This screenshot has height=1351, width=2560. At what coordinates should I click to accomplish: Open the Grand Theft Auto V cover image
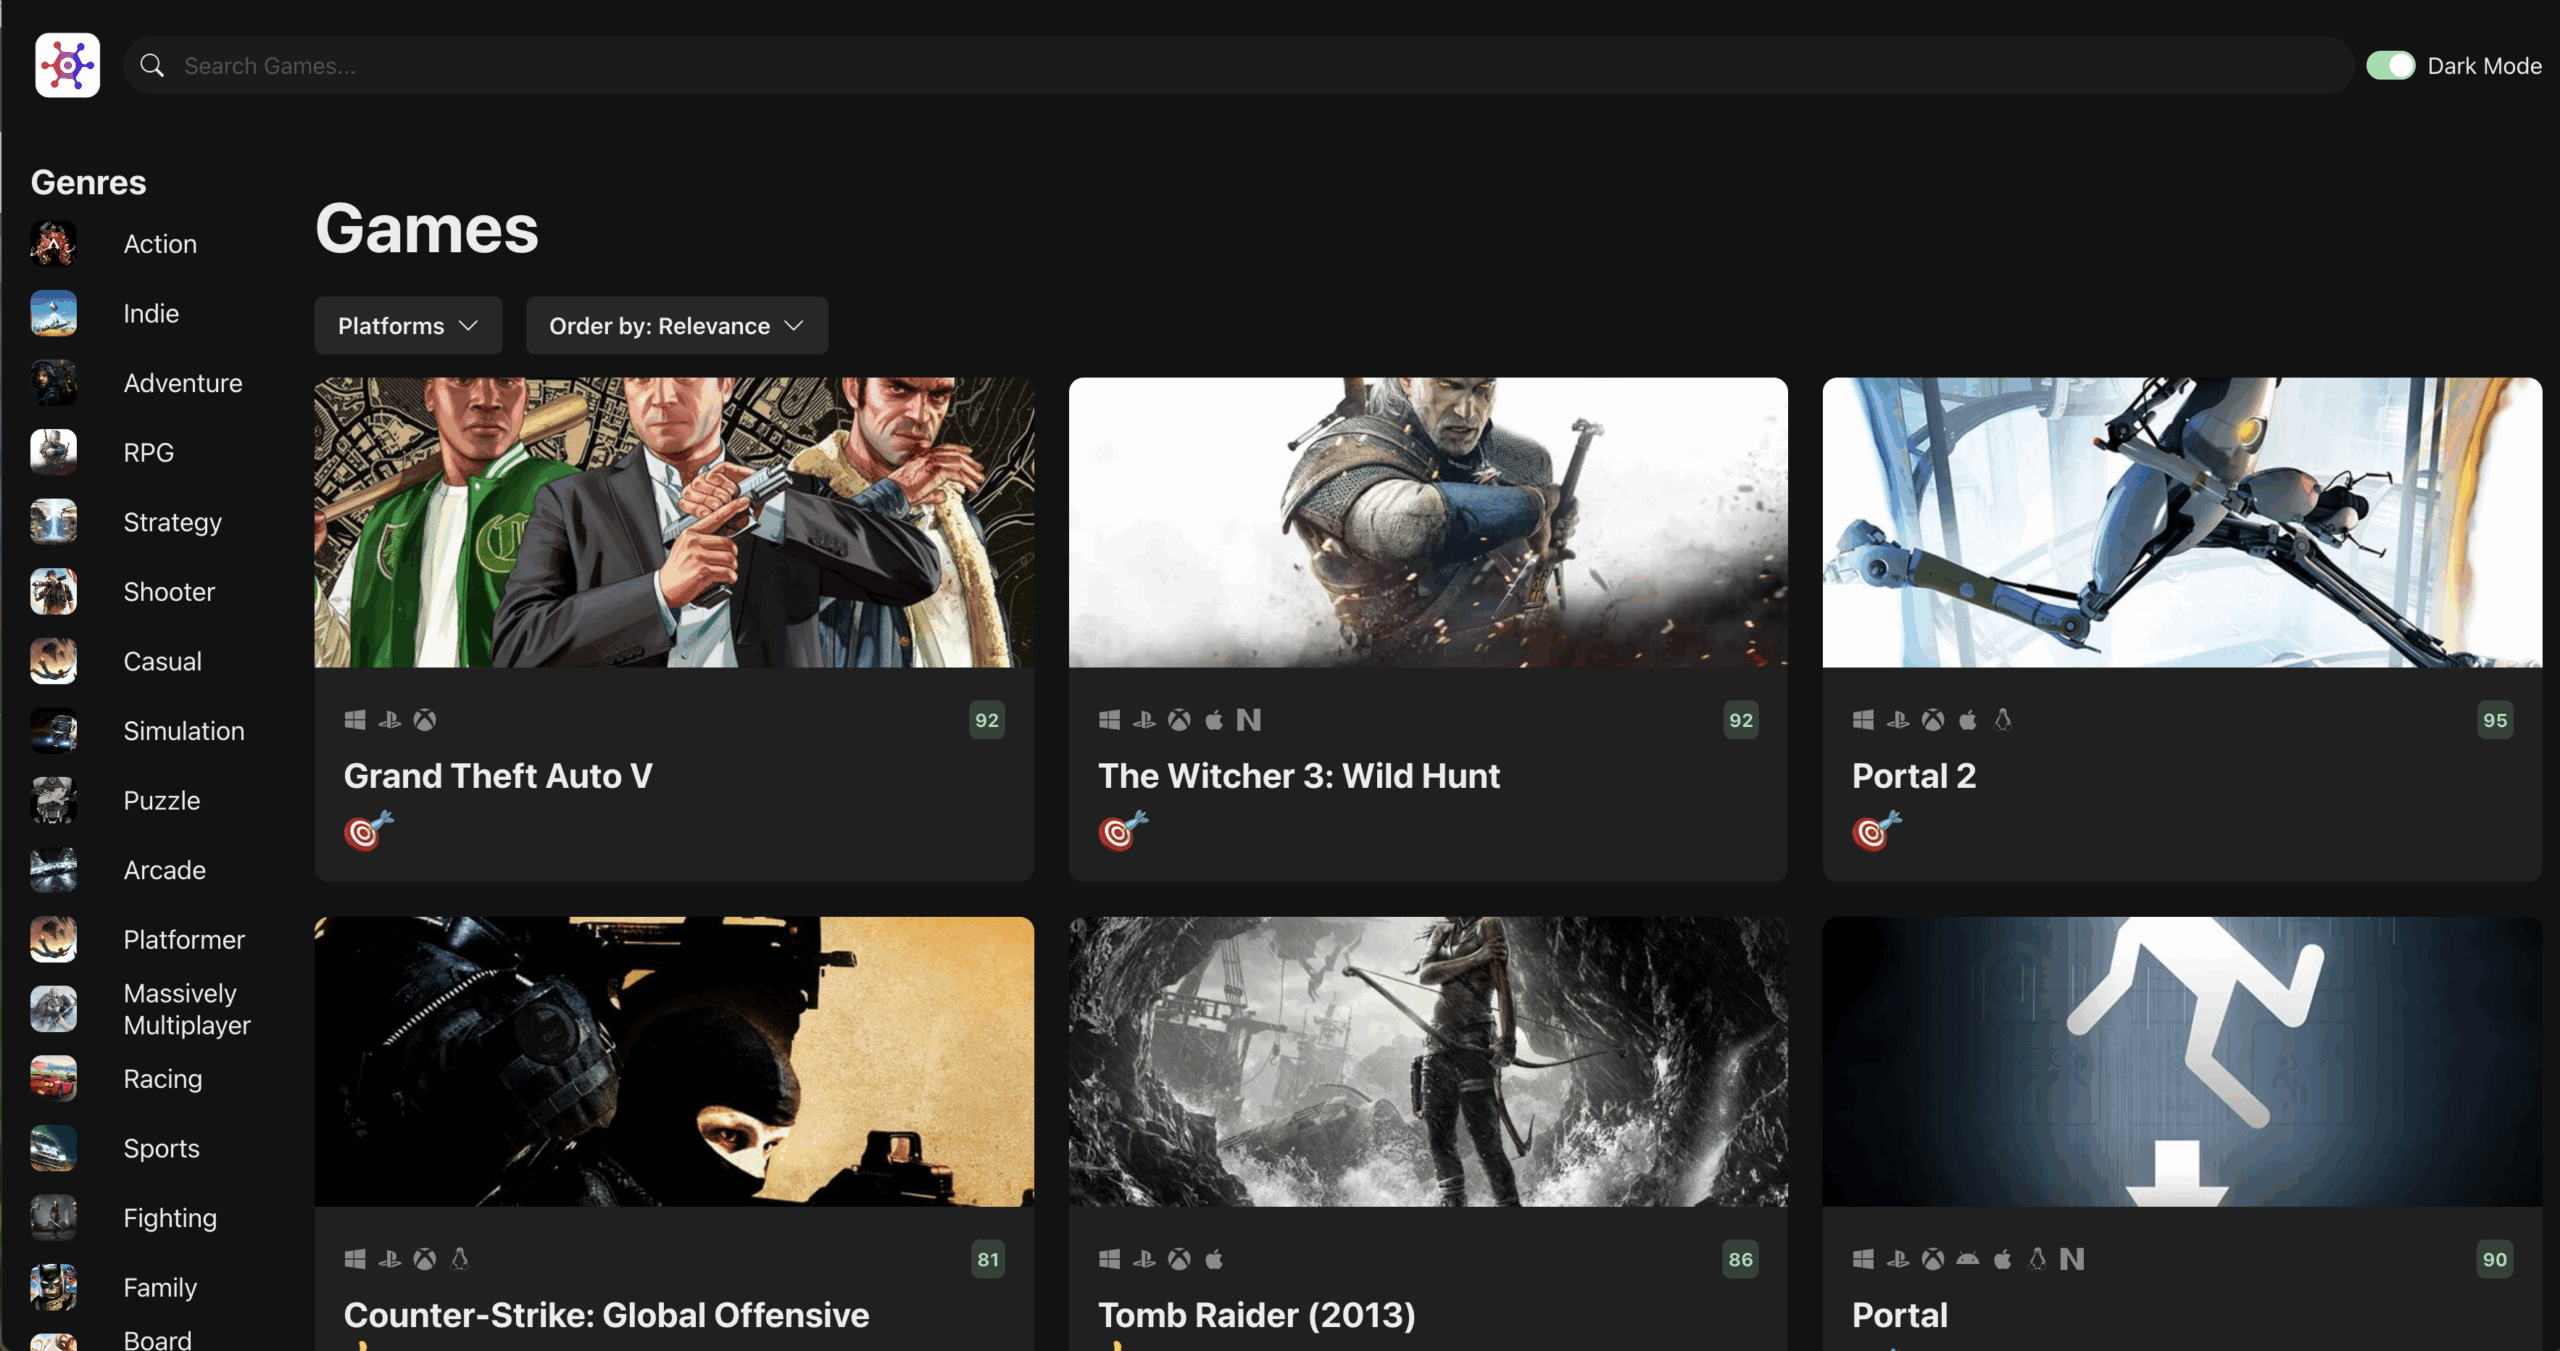pyautogui.click(x=674, y=522)
